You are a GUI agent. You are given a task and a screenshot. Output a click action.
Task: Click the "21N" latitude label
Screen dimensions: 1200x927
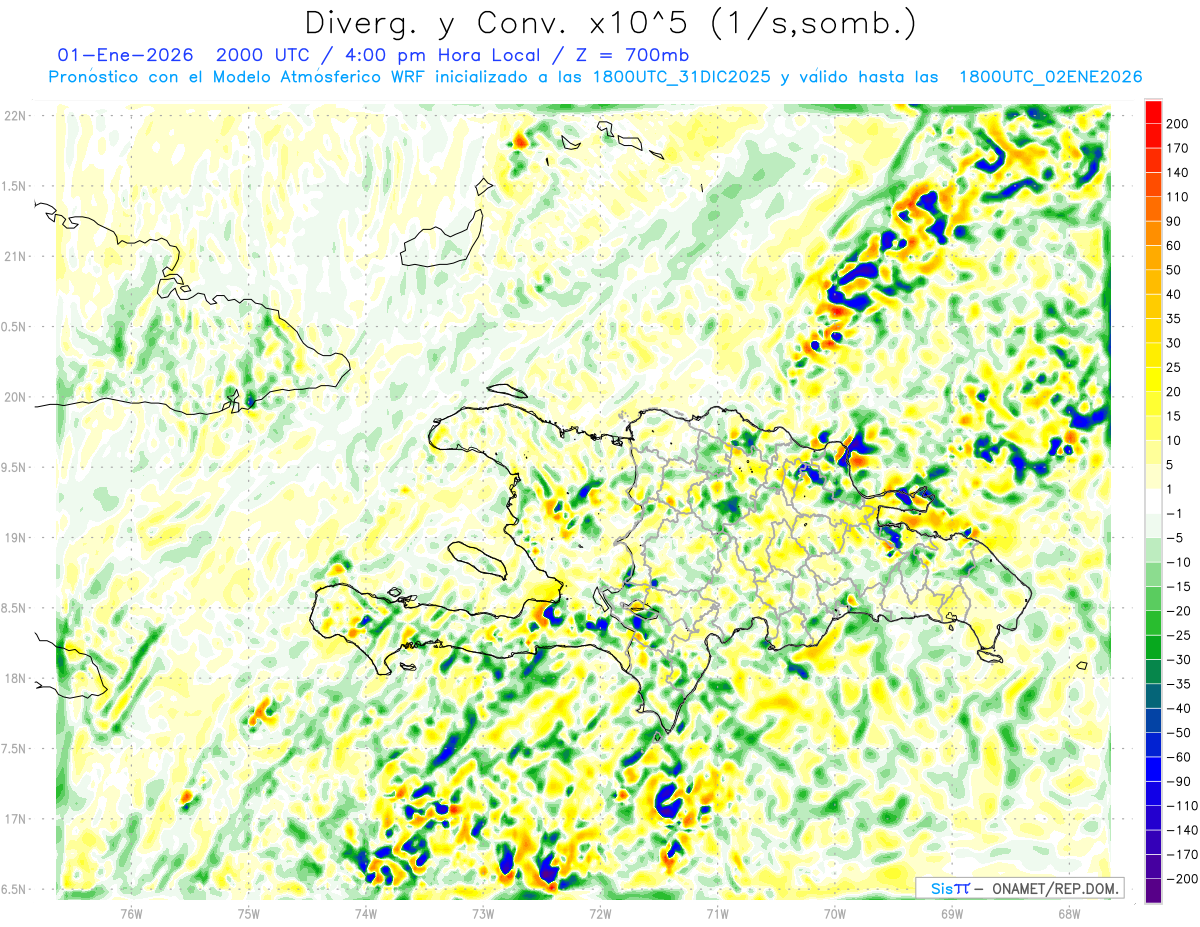tap(14, 257)
